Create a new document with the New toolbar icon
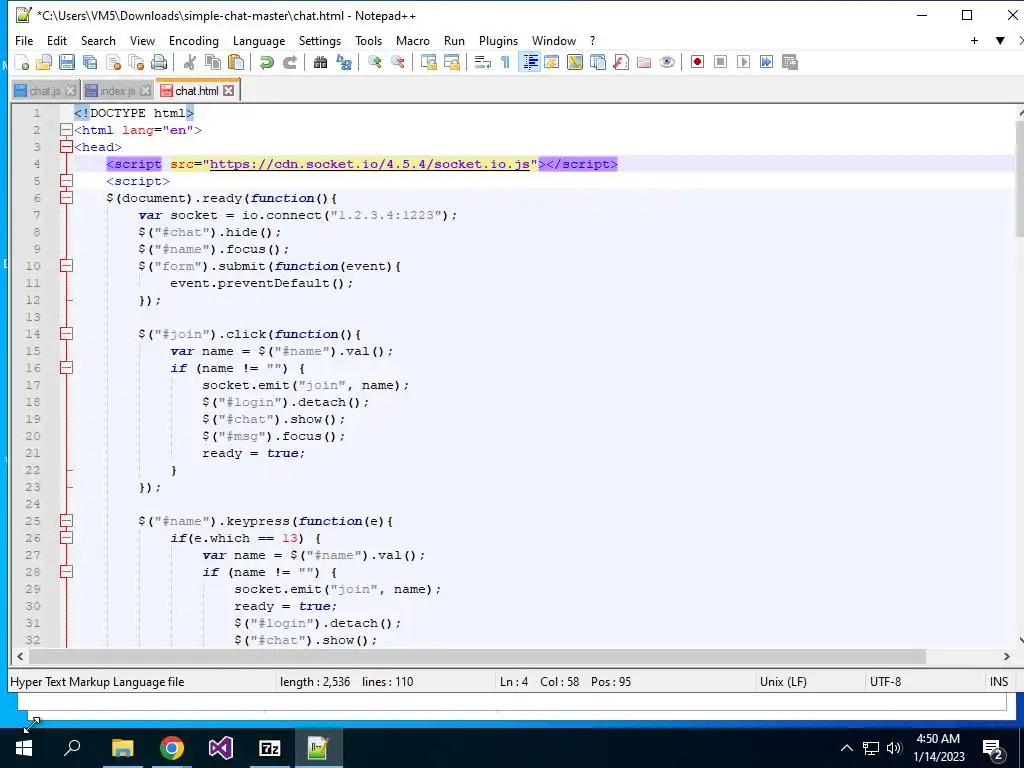This screenshot has width=1024, height=768. pyautogui.click(x=22, y=62)
